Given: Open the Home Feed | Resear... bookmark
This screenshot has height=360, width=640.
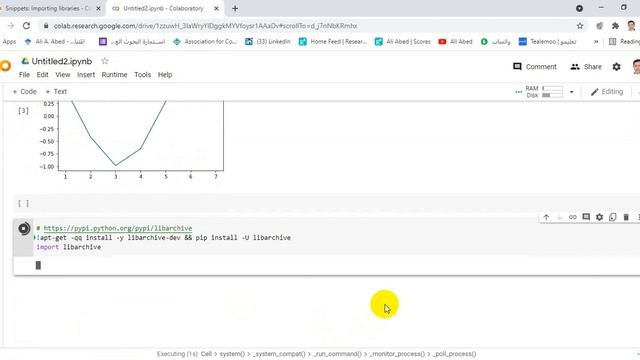Looking at the screenshot, I should 333,42.
